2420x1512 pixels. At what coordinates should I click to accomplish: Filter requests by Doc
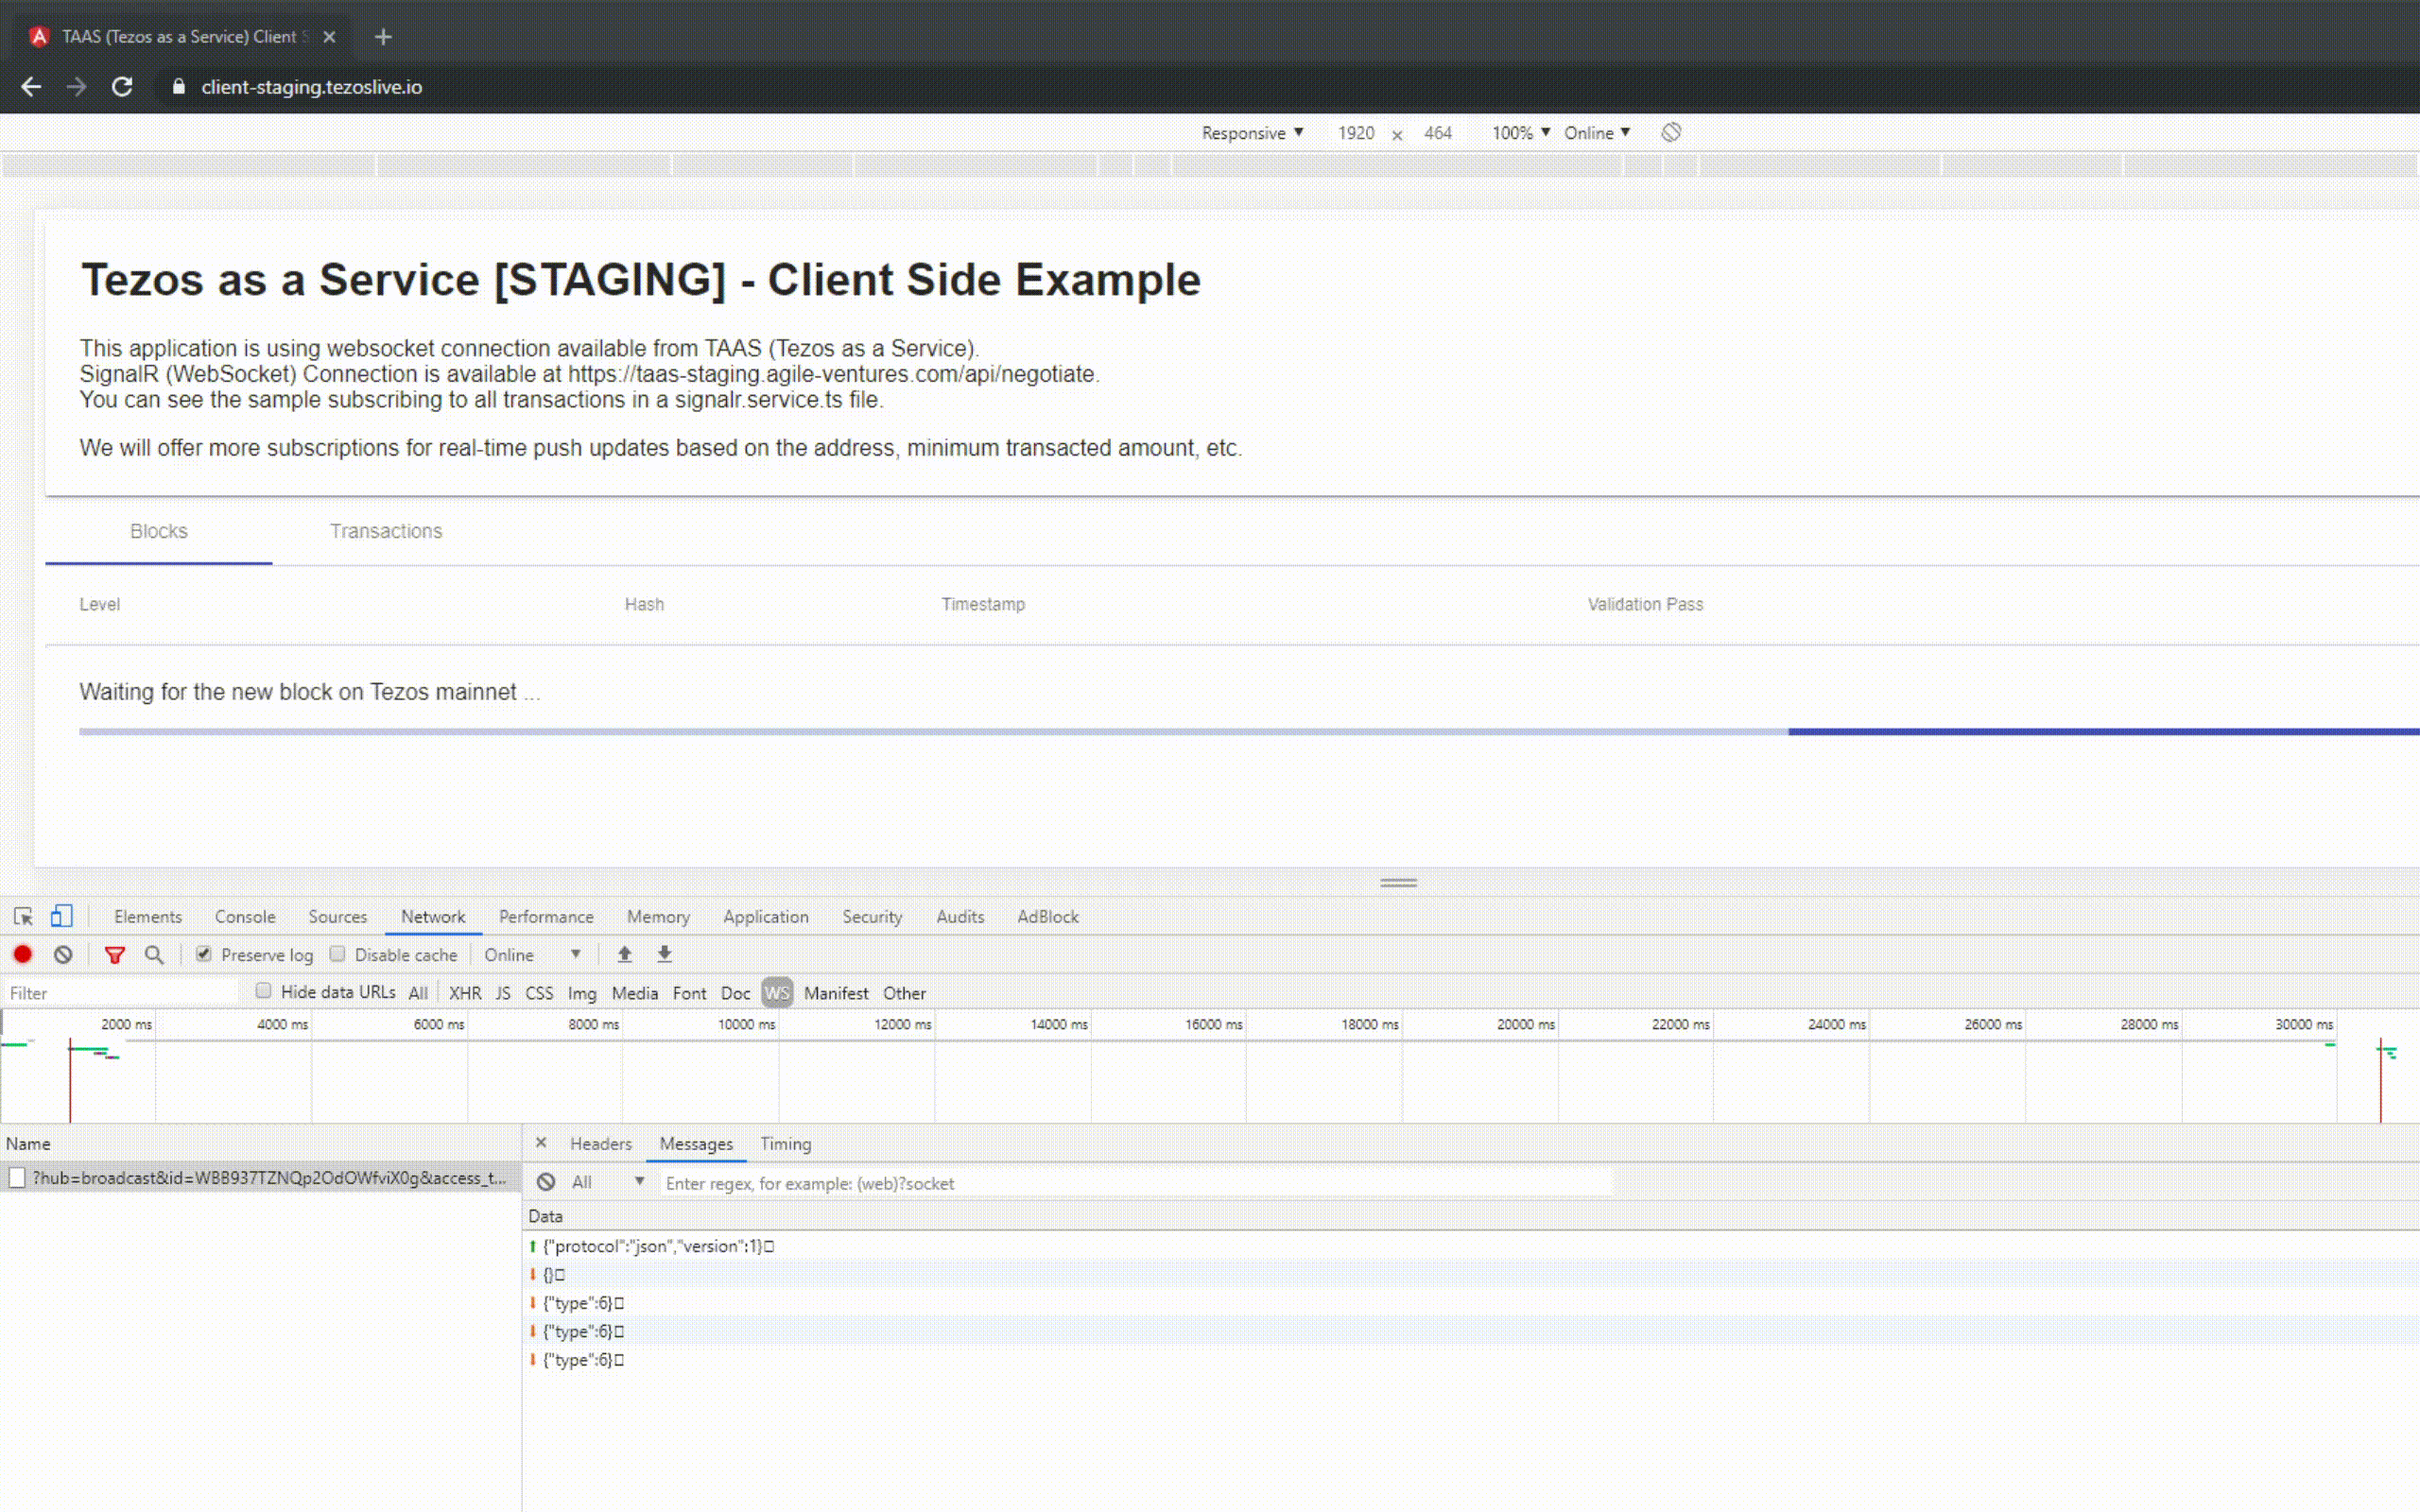tap(735, 993)
